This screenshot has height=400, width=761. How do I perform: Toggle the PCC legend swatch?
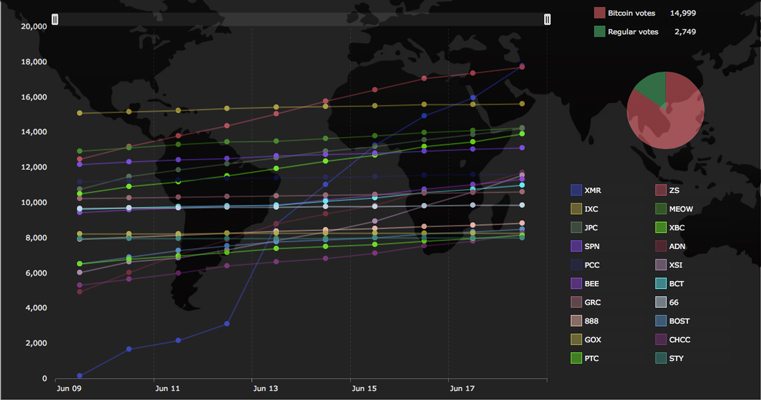coord(576,265)
